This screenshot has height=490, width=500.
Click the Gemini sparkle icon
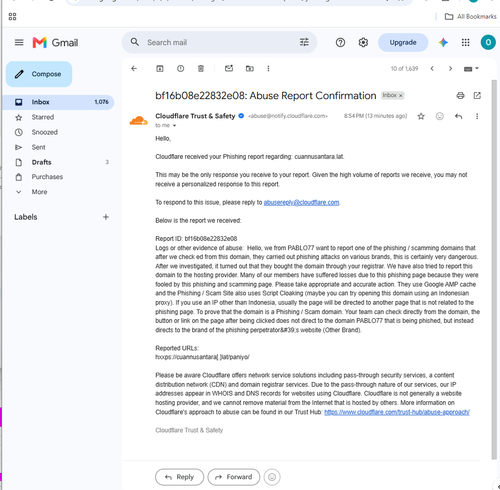(x=443, y=42)
